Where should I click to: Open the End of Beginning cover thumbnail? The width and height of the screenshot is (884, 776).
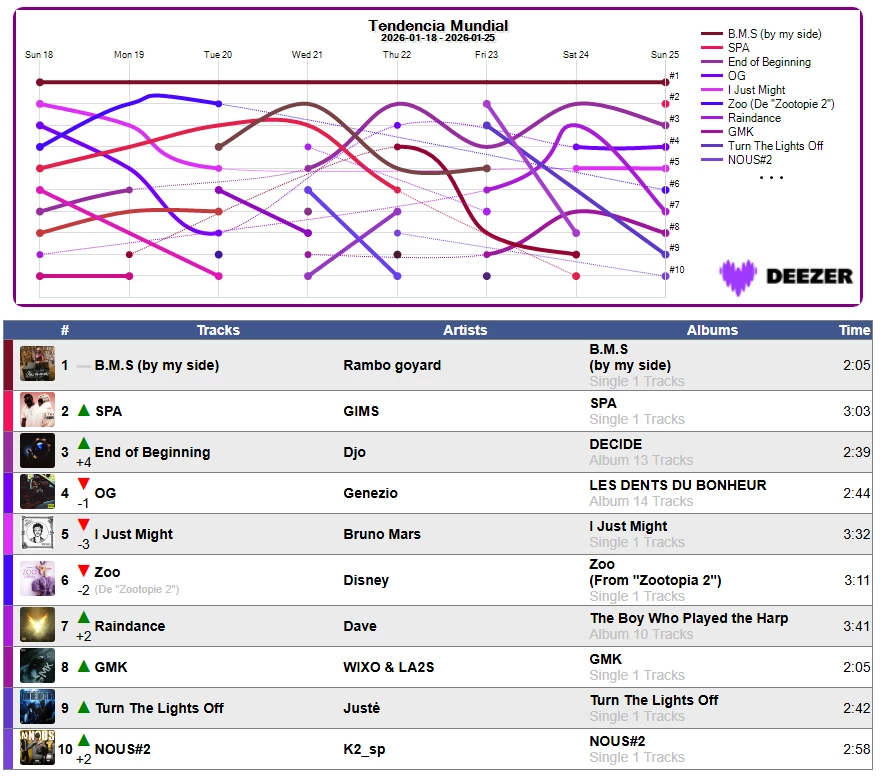pyautogui.click(x=37, y=451)
